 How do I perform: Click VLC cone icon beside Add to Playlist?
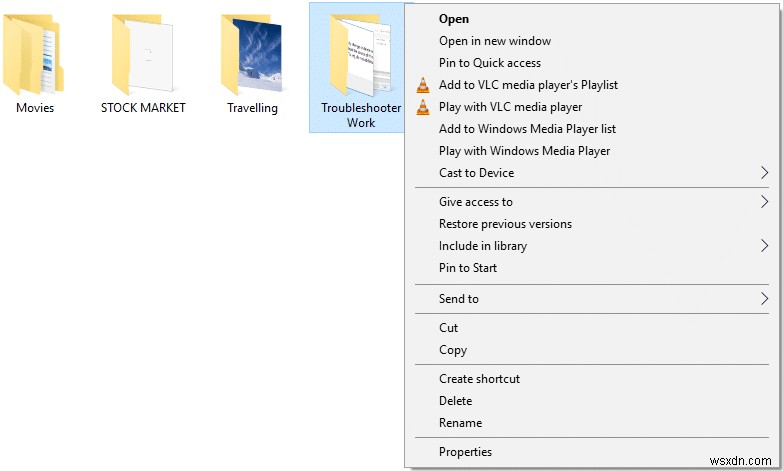click(422, 85)
